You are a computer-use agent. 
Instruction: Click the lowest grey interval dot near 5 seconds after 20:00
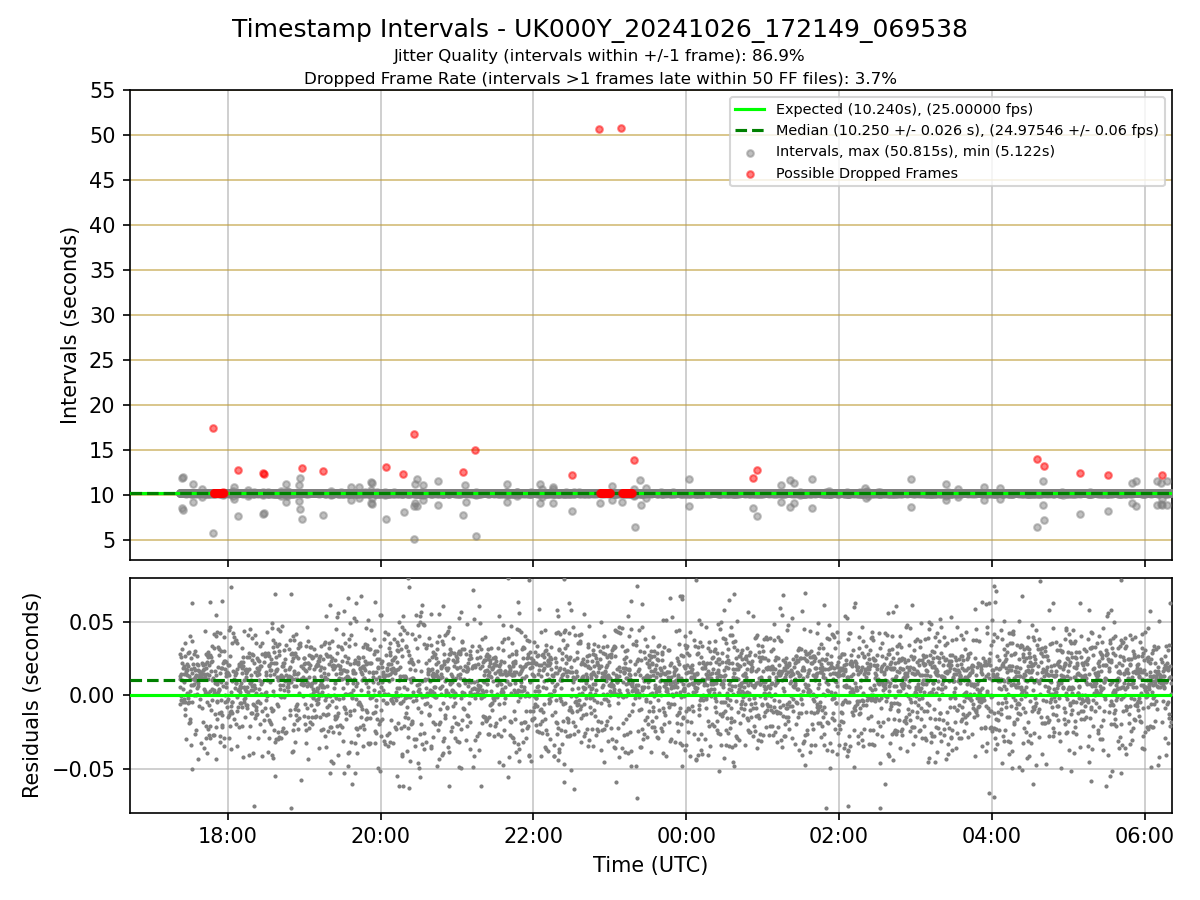[x=414, y=539]
